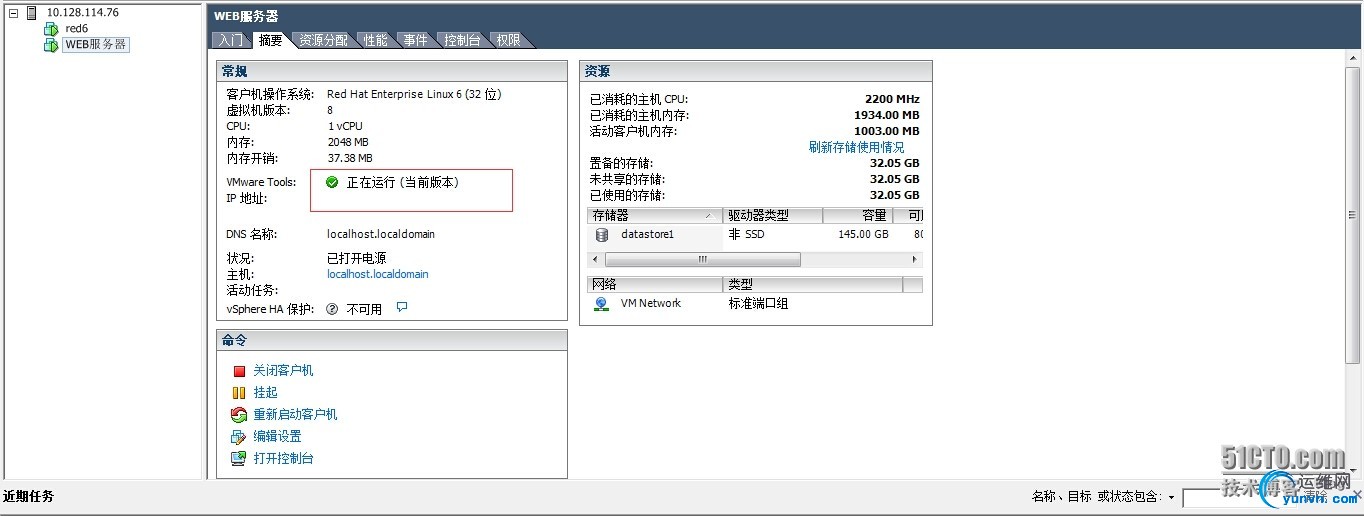Click the VM Network icon
The width and height of the screenshot is (1364, 516).
pyautogui.click(x=601, y=304)
